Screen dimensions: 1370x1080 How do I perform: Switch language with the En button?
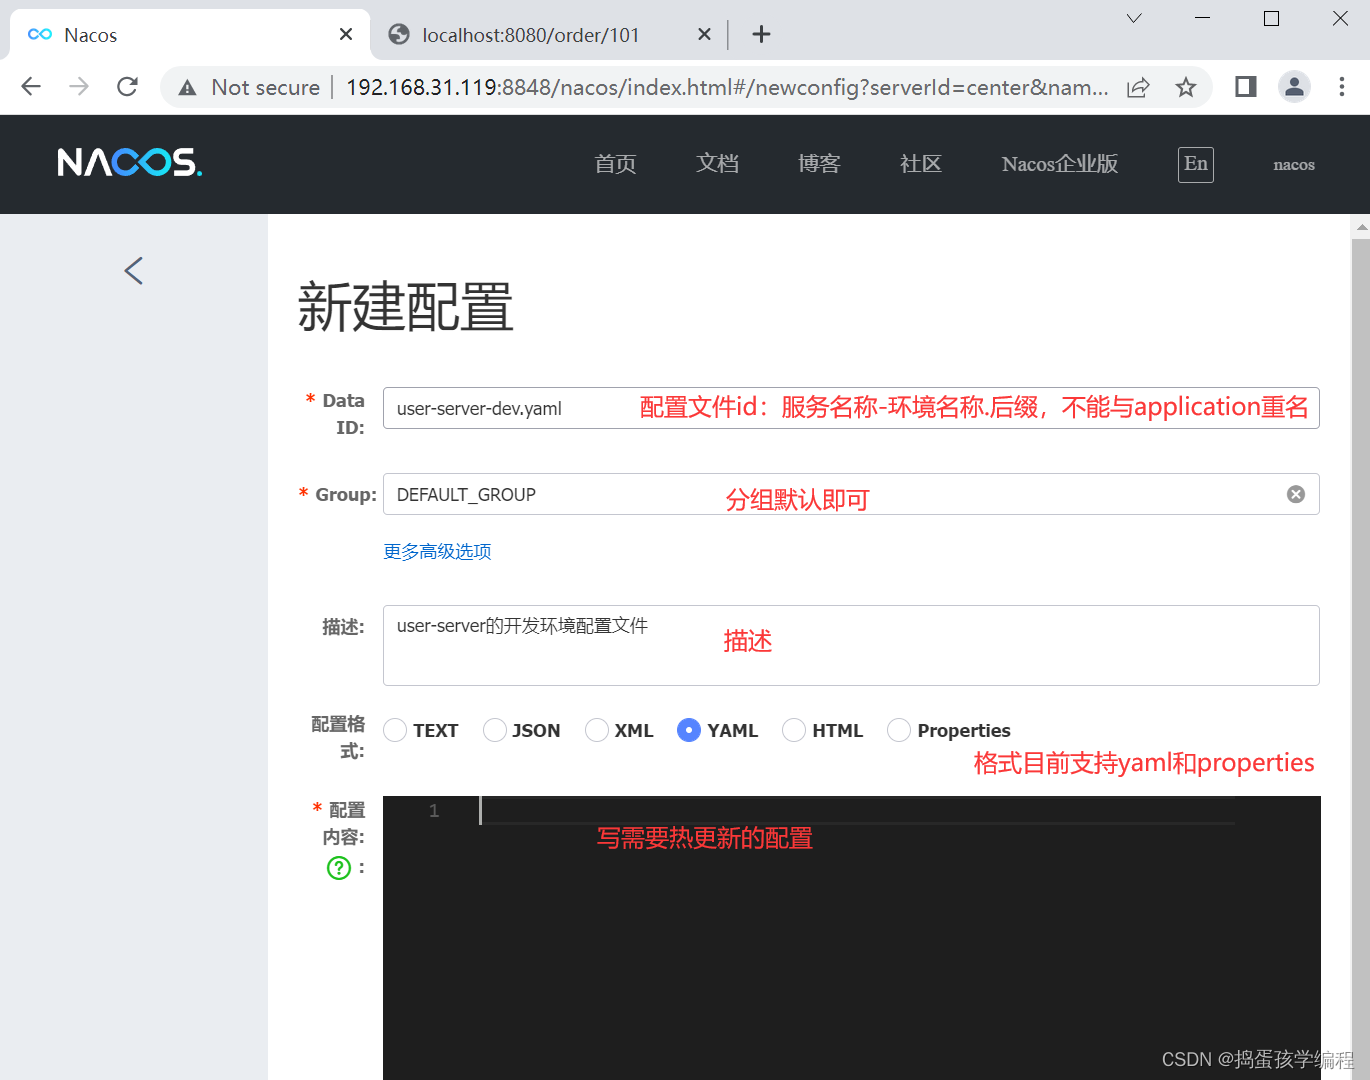point(1196,164)
